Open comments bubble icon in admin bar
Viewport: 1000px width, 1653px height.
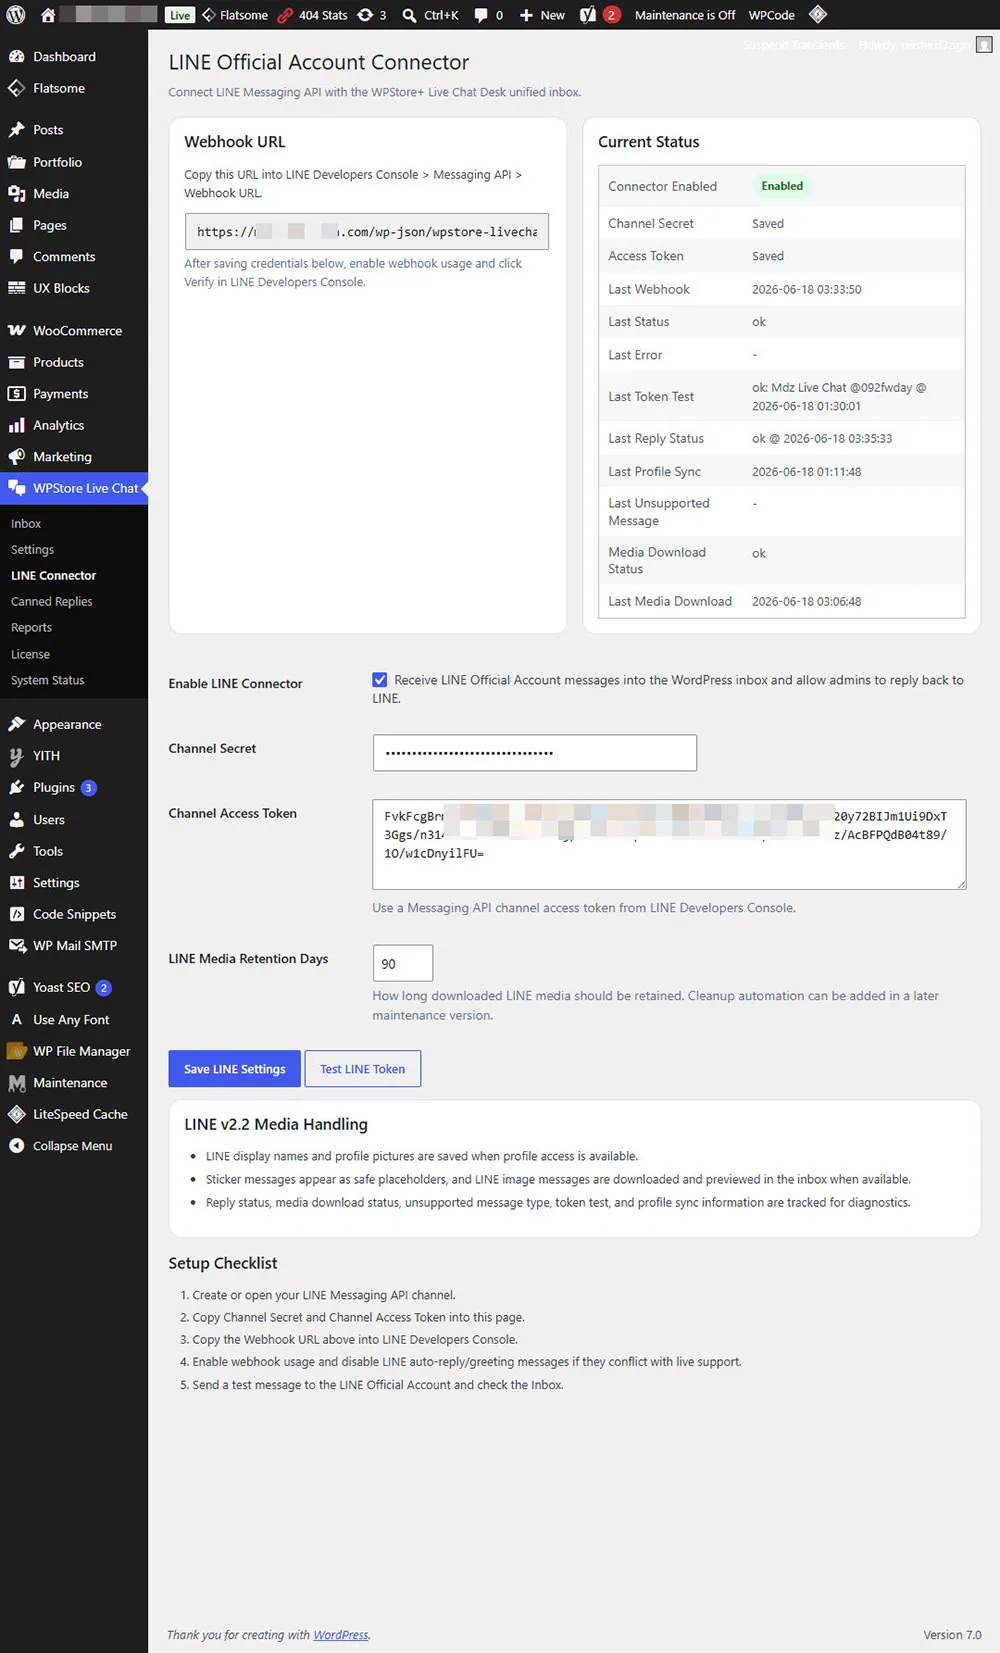481,15
